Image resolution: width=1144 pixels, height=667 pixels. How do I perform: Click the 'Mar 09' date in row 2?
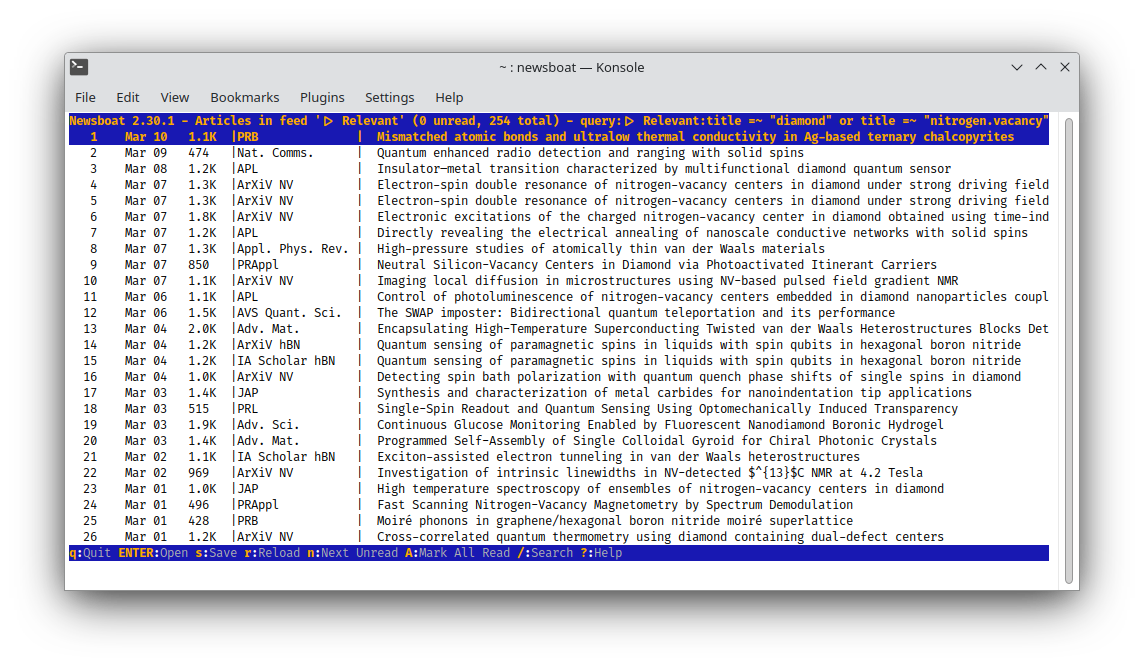145,153
